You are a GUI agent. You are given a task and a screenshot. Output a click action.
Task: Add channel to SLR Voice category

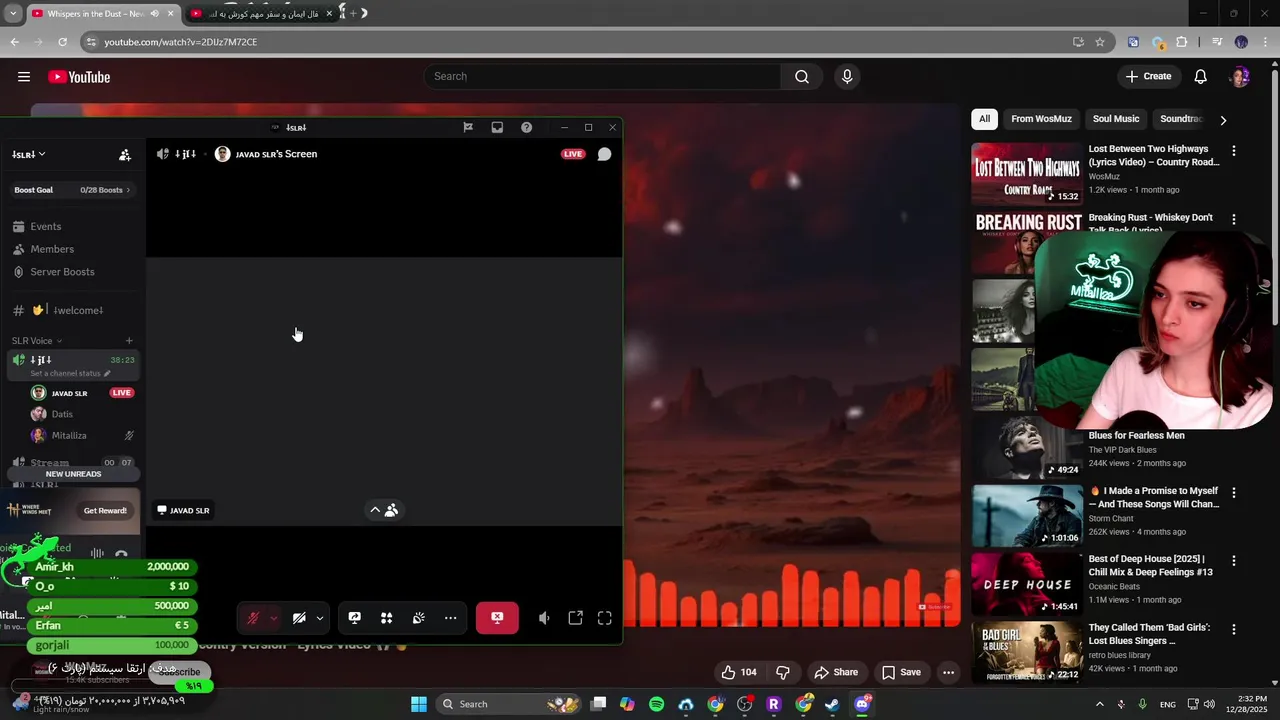(128, 341)
